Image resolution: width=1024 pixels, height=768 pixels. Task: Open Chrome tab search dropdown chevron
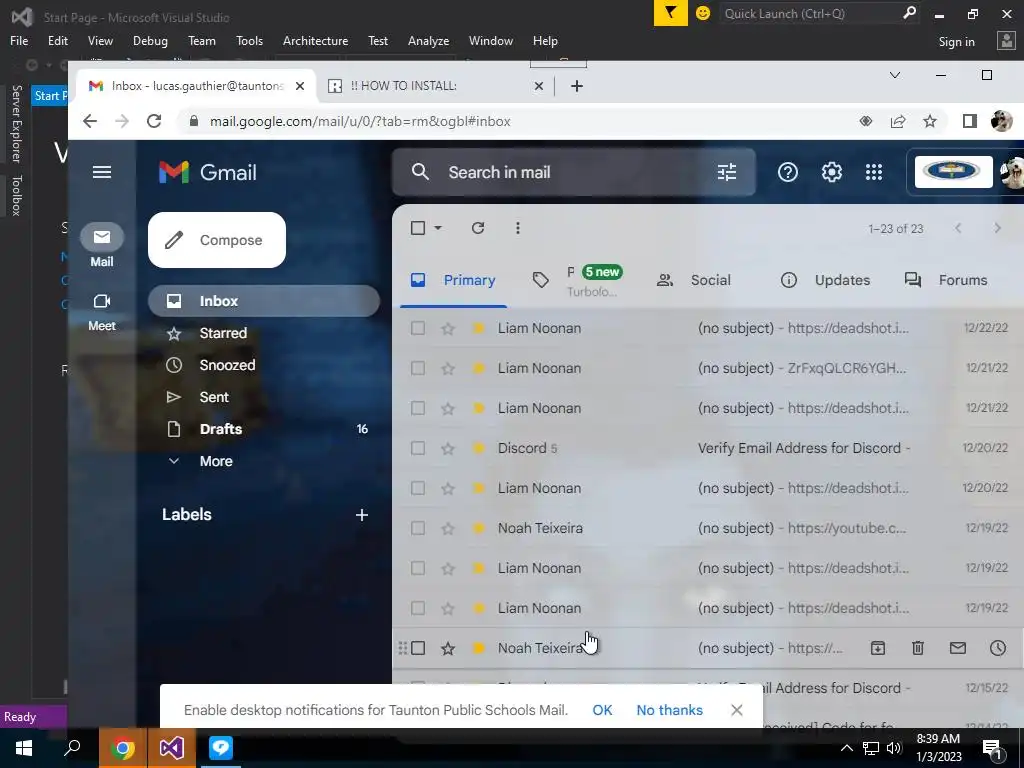(x=895, y=75)
